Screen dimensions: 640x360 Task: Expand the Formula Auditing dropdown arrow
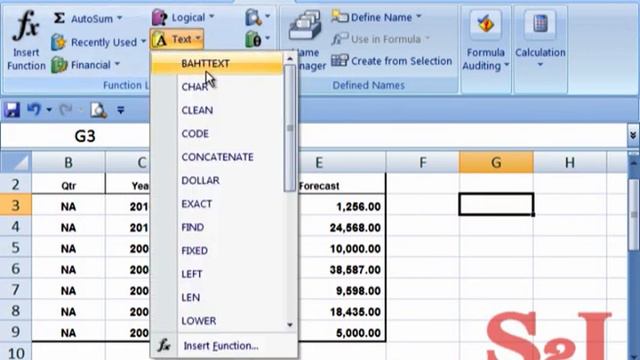(x=507, y=64)
